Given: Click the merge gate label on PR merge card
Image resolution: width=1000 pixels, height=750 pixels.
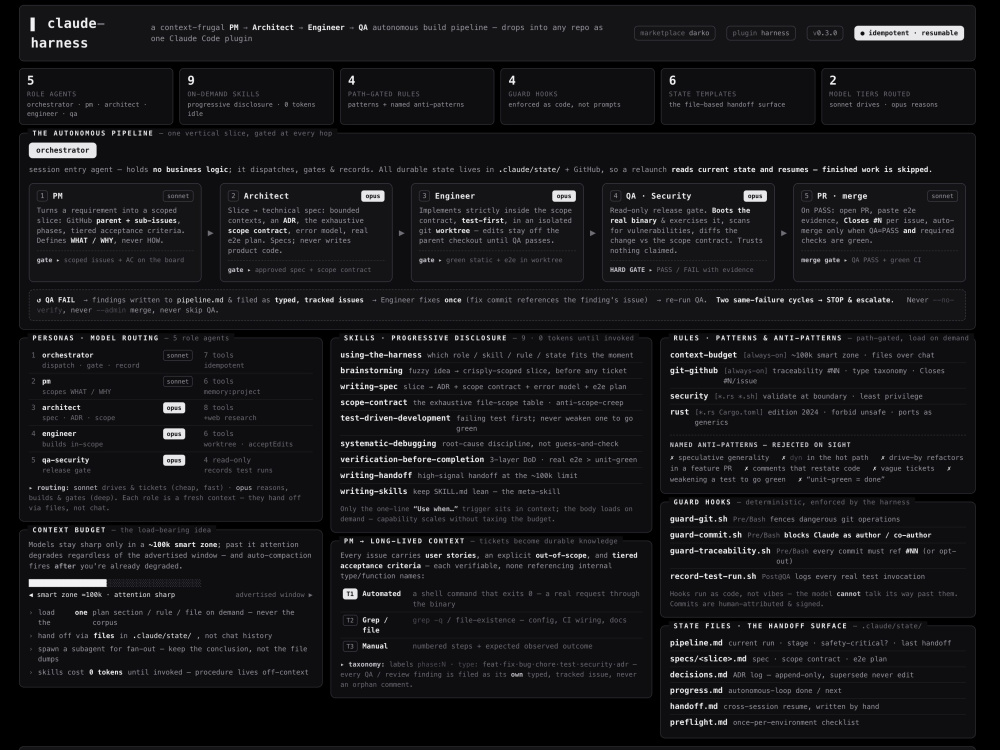Looking at the screenshot, I should tap(821, 260).
